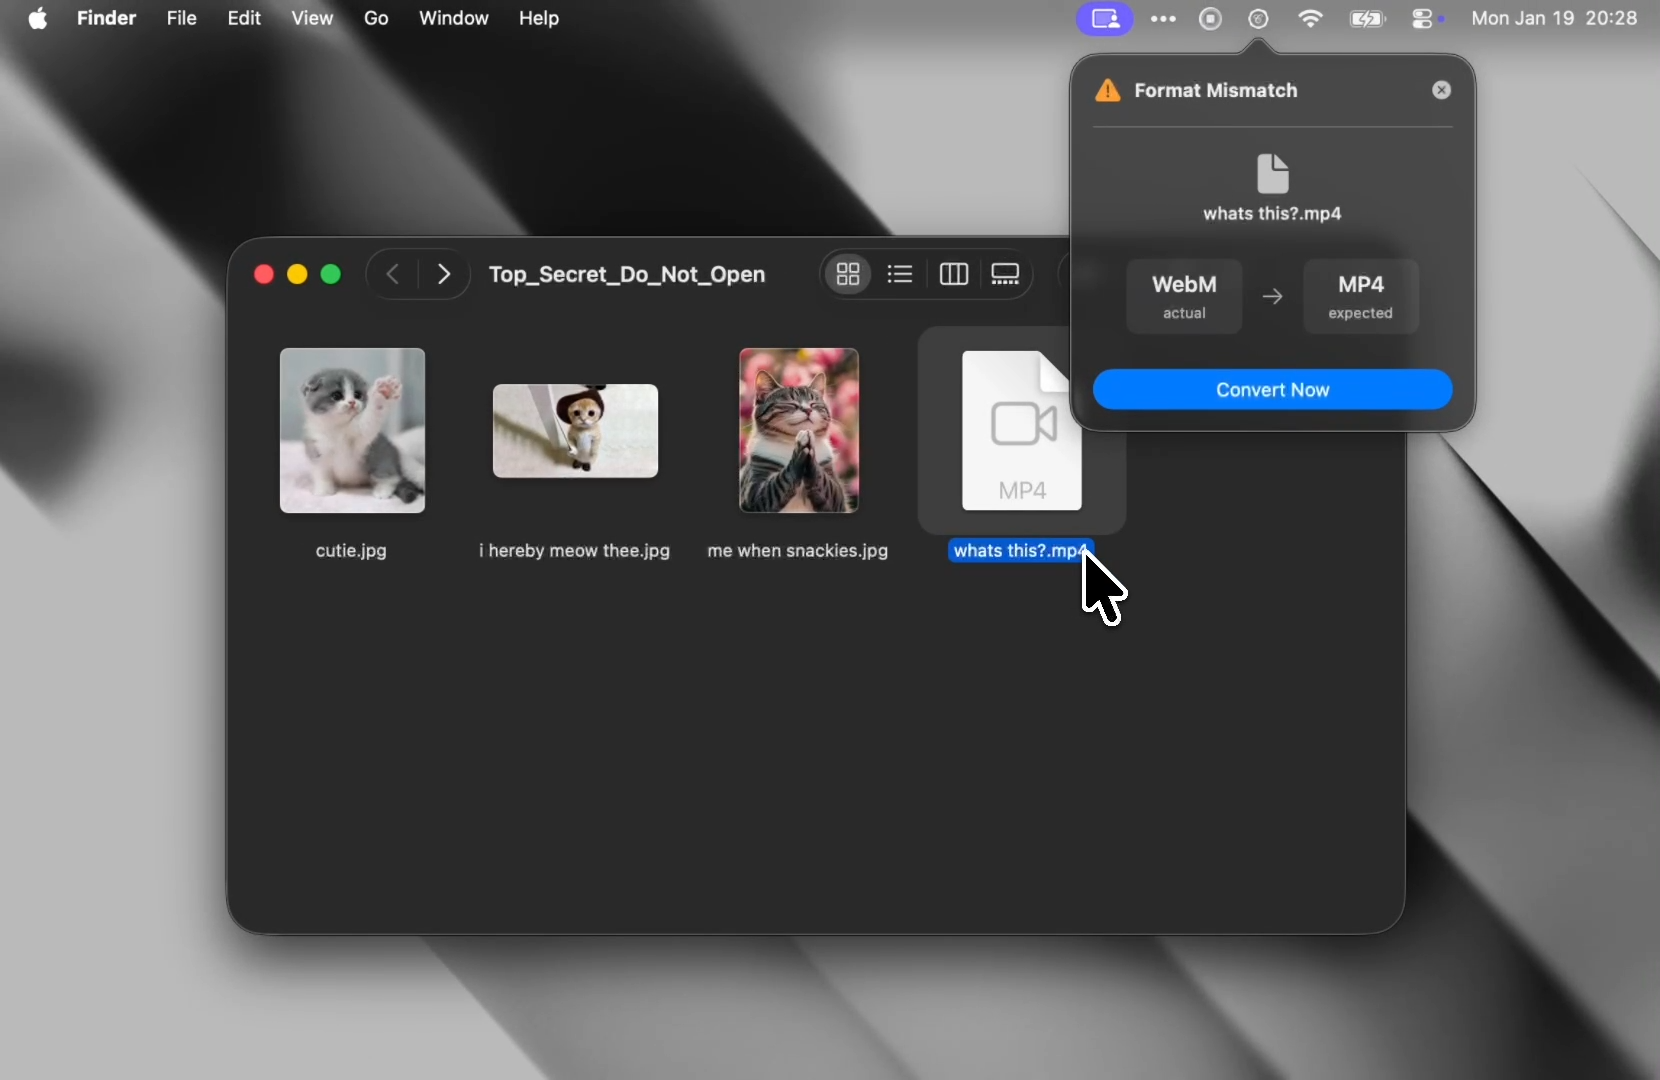Open the three-dots overflow menu
The height and width of the screenshot is (1080, 1660).
[x=1163, y=19]
